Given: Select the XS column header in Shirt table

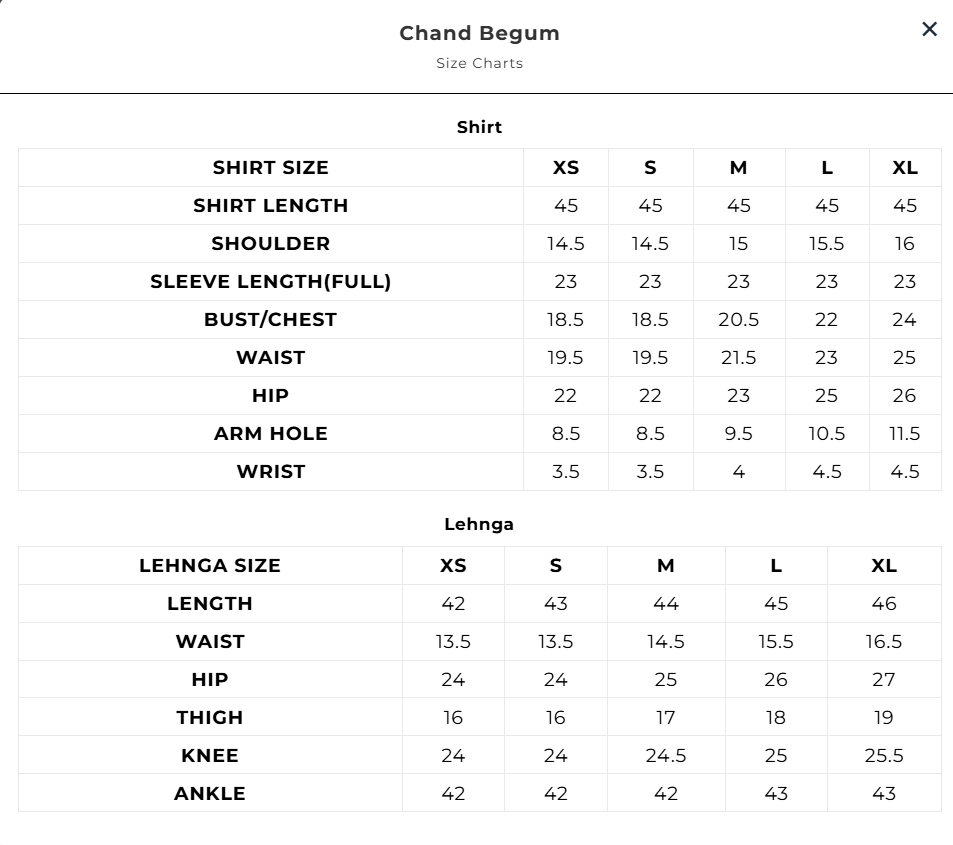Looking at the screenshot, I should pyautogui.click(x=565, y=168).
